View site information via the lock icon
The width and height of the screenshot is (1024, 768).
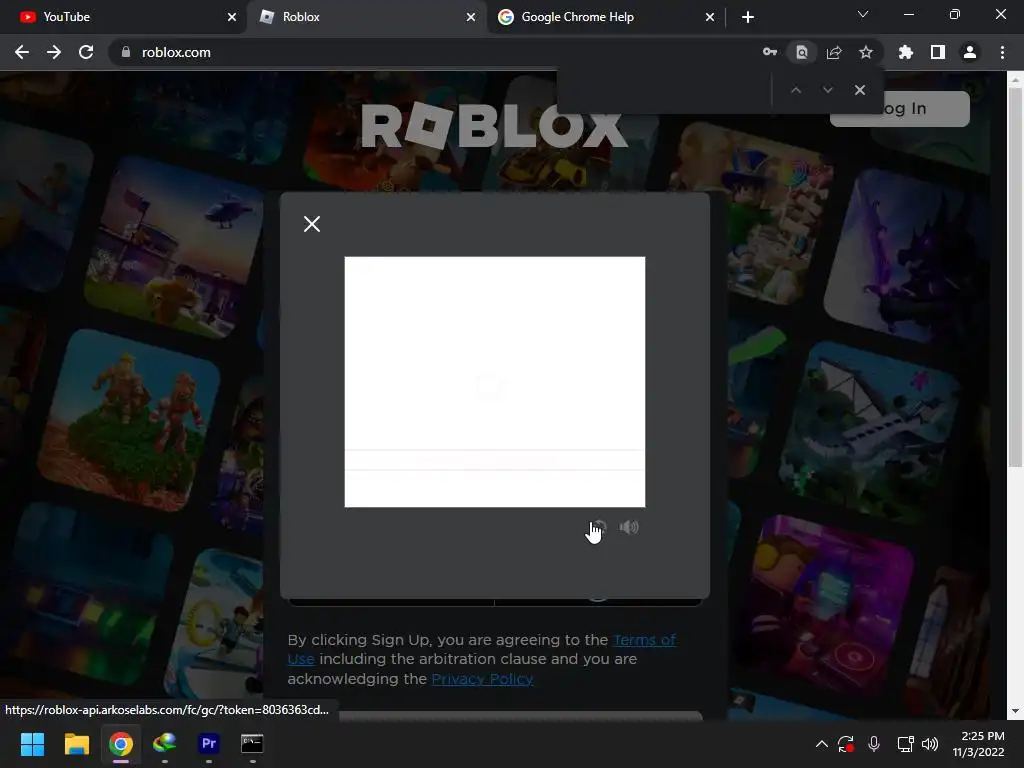[126, 52]
